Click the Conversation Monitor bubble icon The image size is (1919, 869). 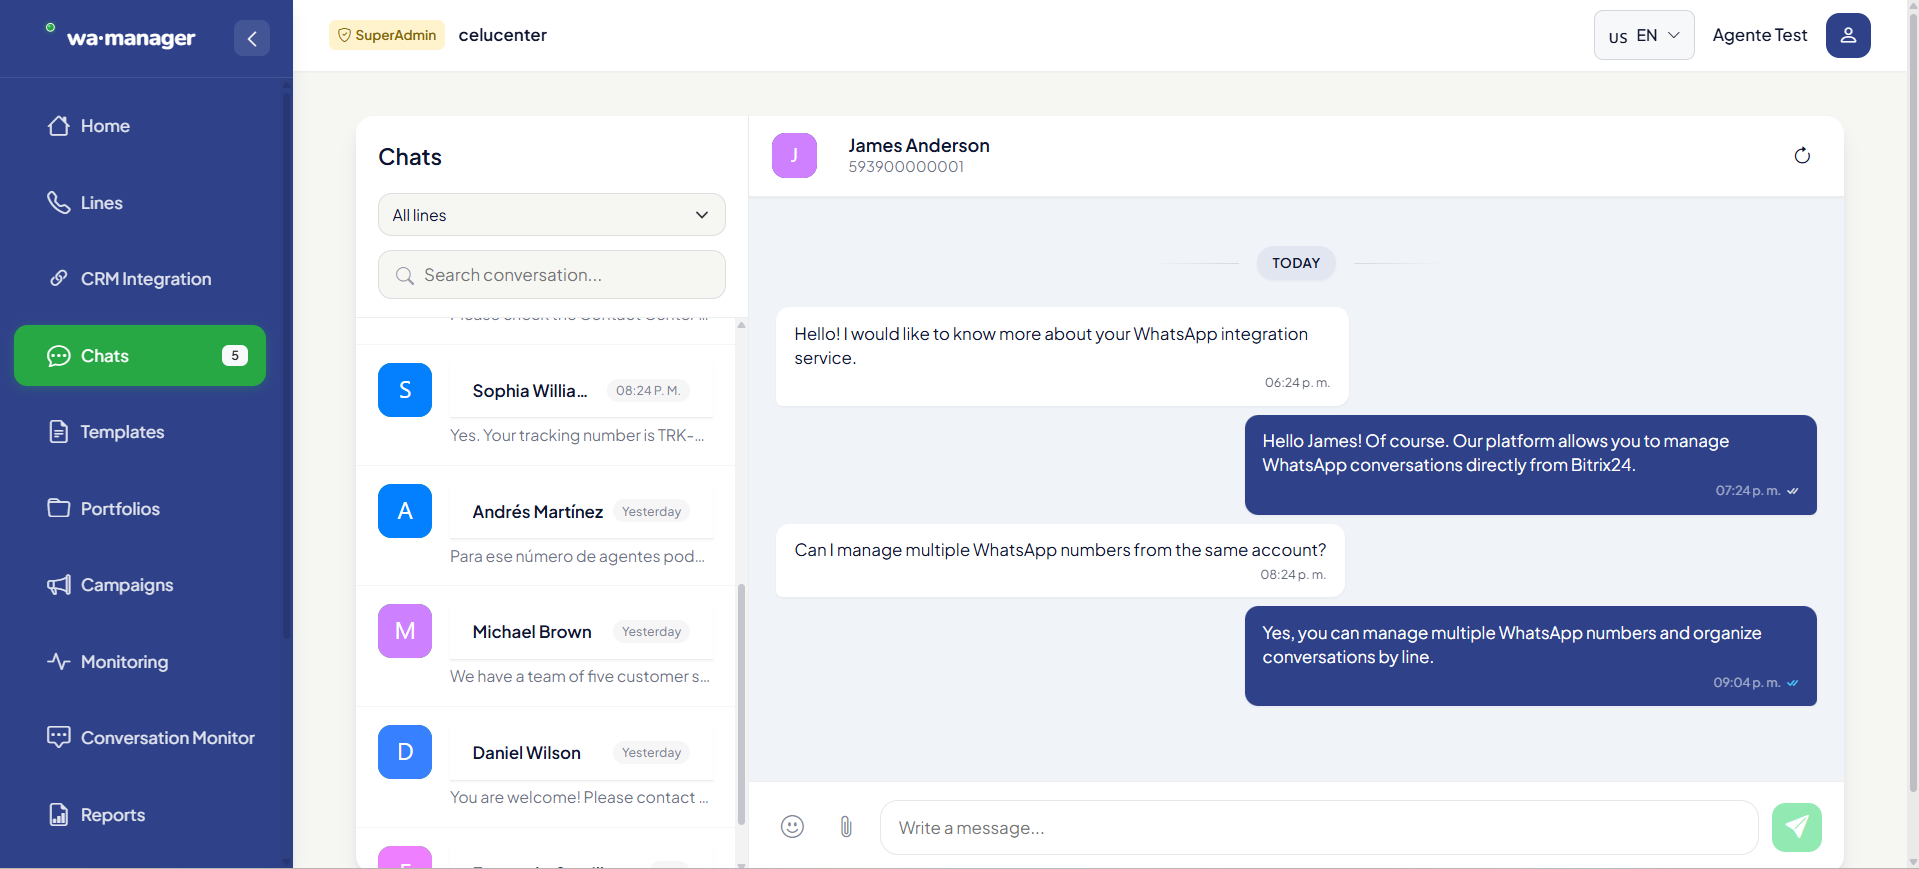click(x=59, y=738)
